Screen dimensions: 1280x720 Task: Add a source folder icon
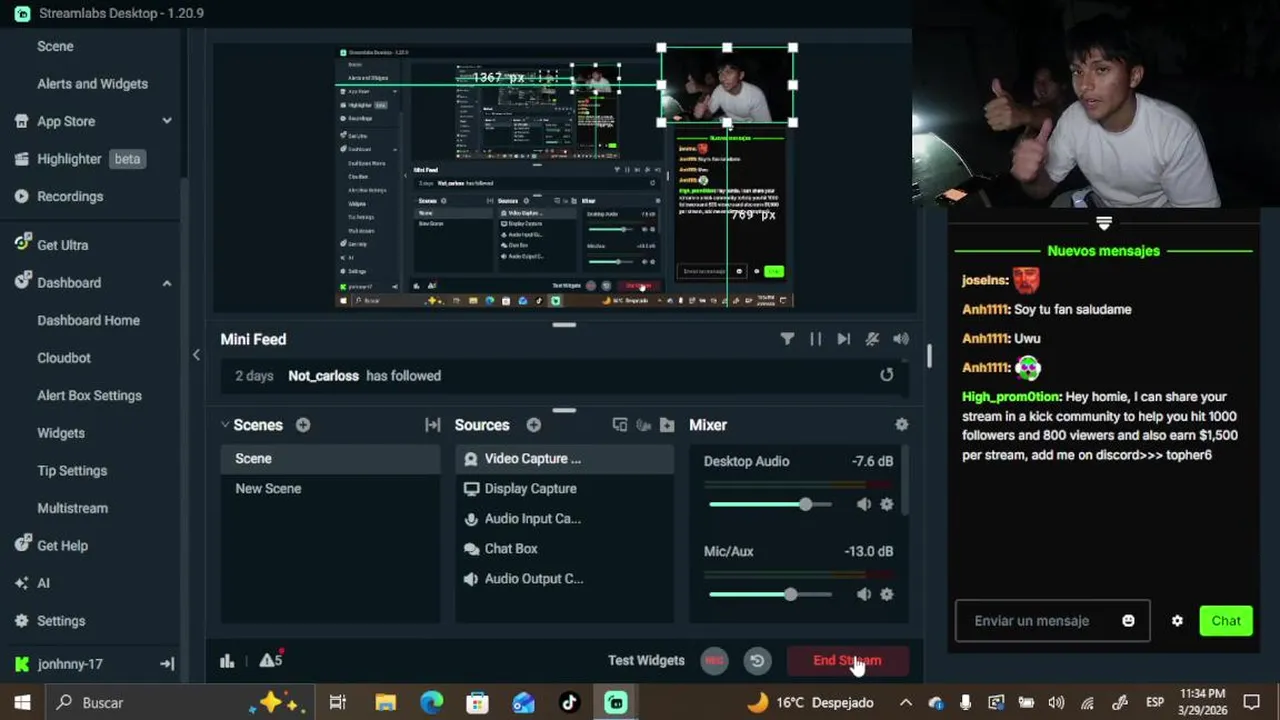pos(667,425)
